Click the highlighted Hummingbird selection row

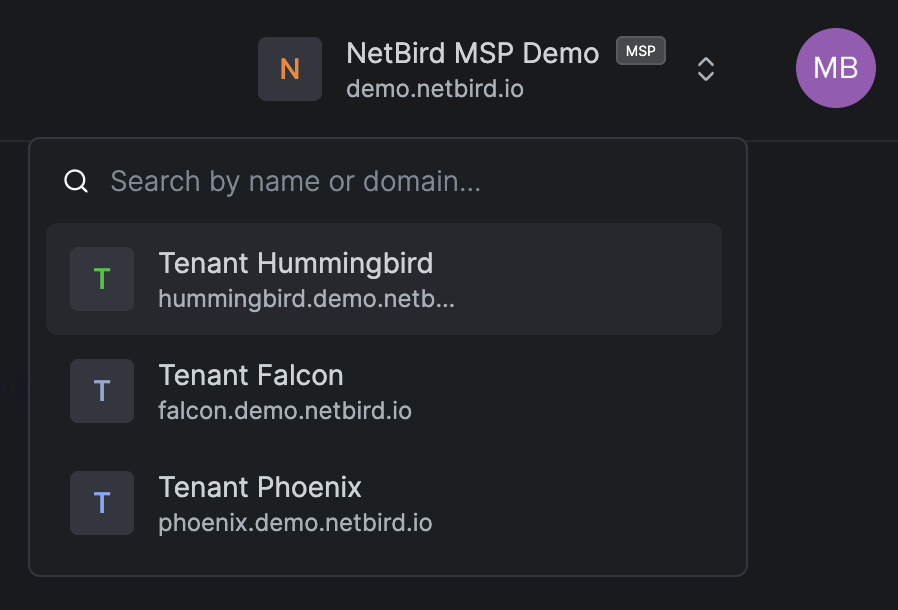pos(383,279)
